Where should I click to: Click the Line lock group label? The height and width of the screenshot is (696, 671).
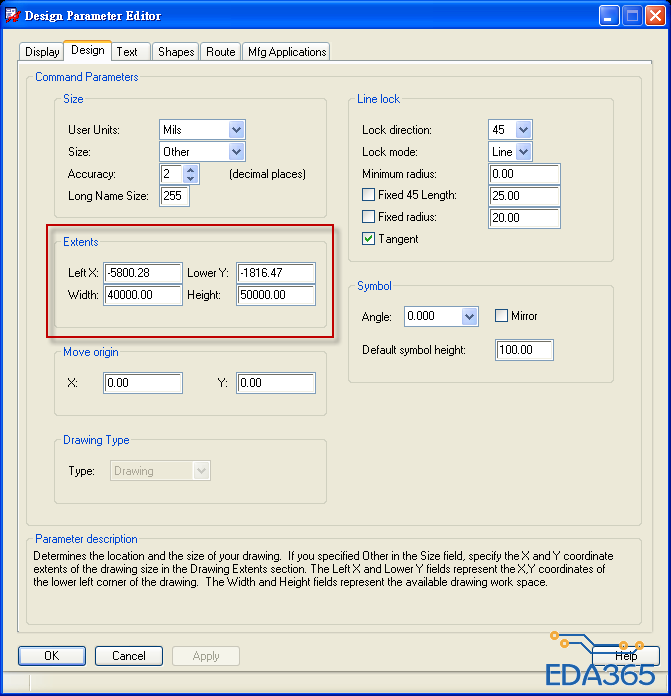[x=378, y=99]
